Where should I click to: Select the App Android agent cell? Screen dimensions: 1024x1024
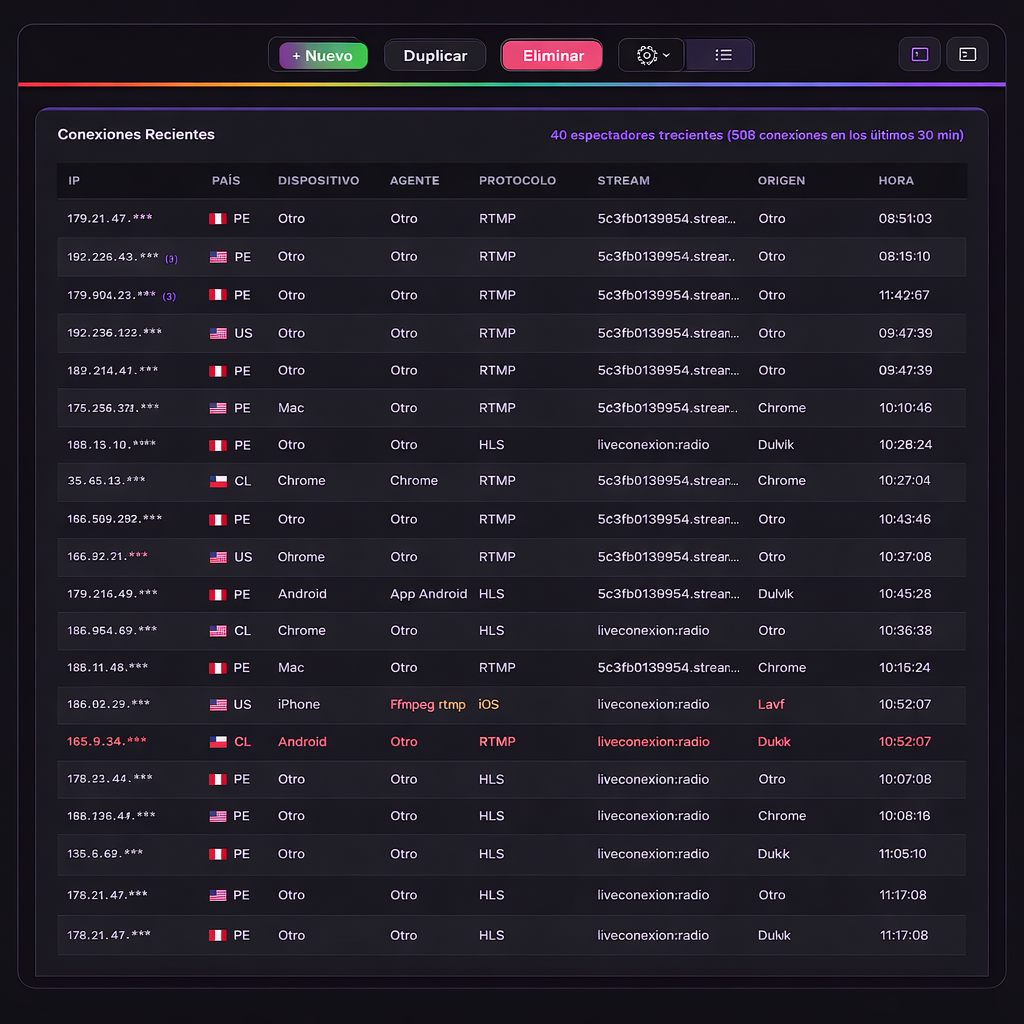tap(428, 594)
